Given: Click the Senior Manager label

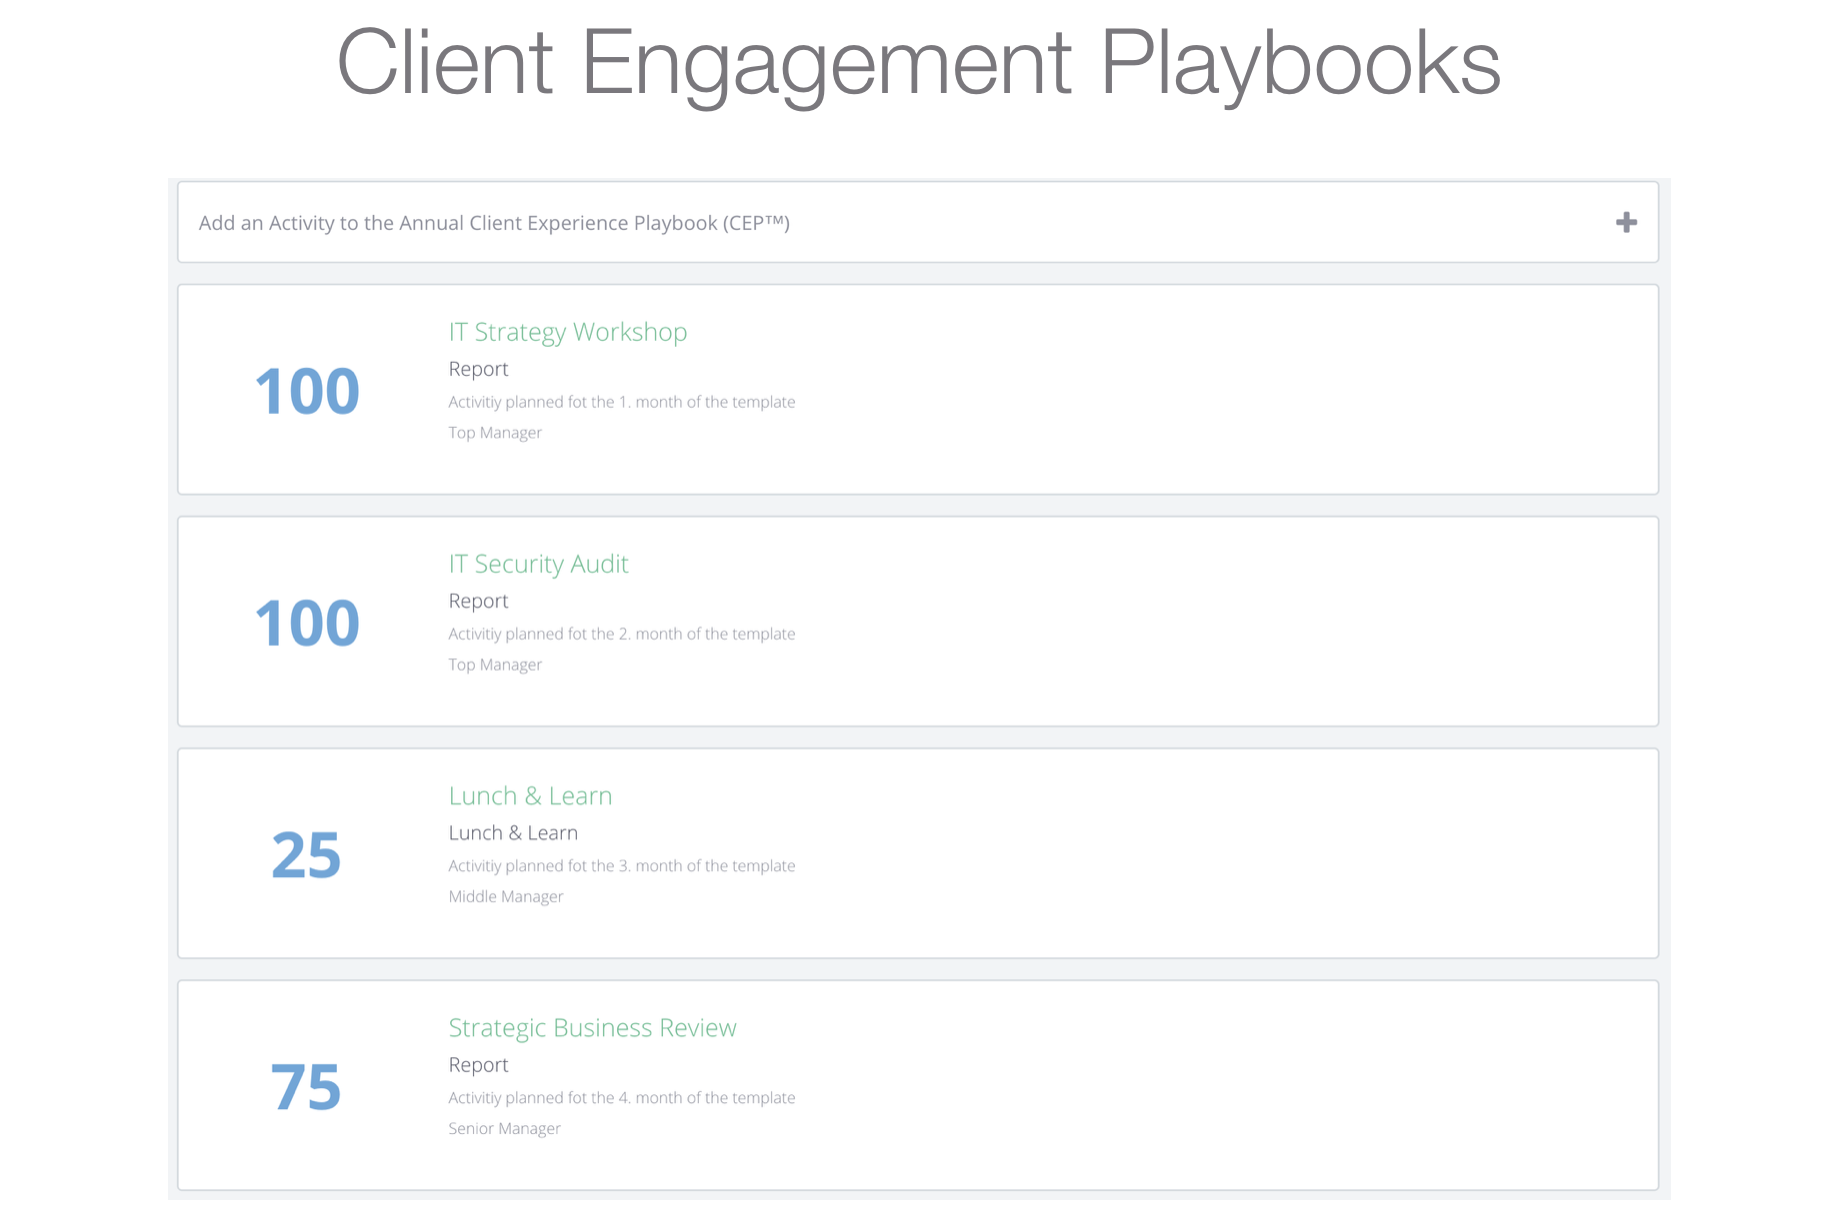Looking at the screenshot, I should pos(504,1129).
